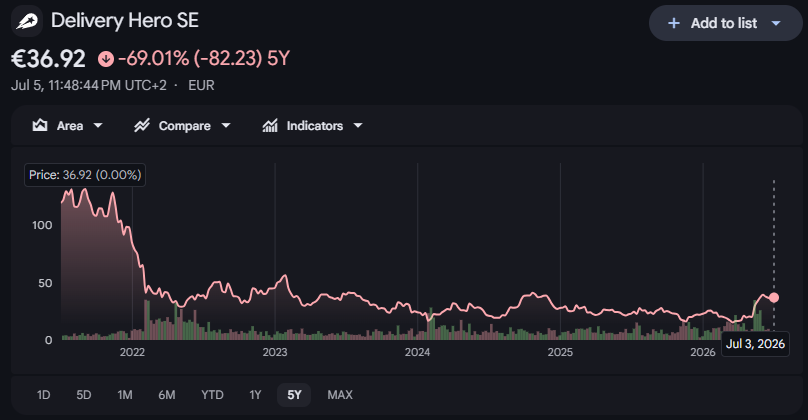Expand the Compare dropdown arrow

pos(226,125)
